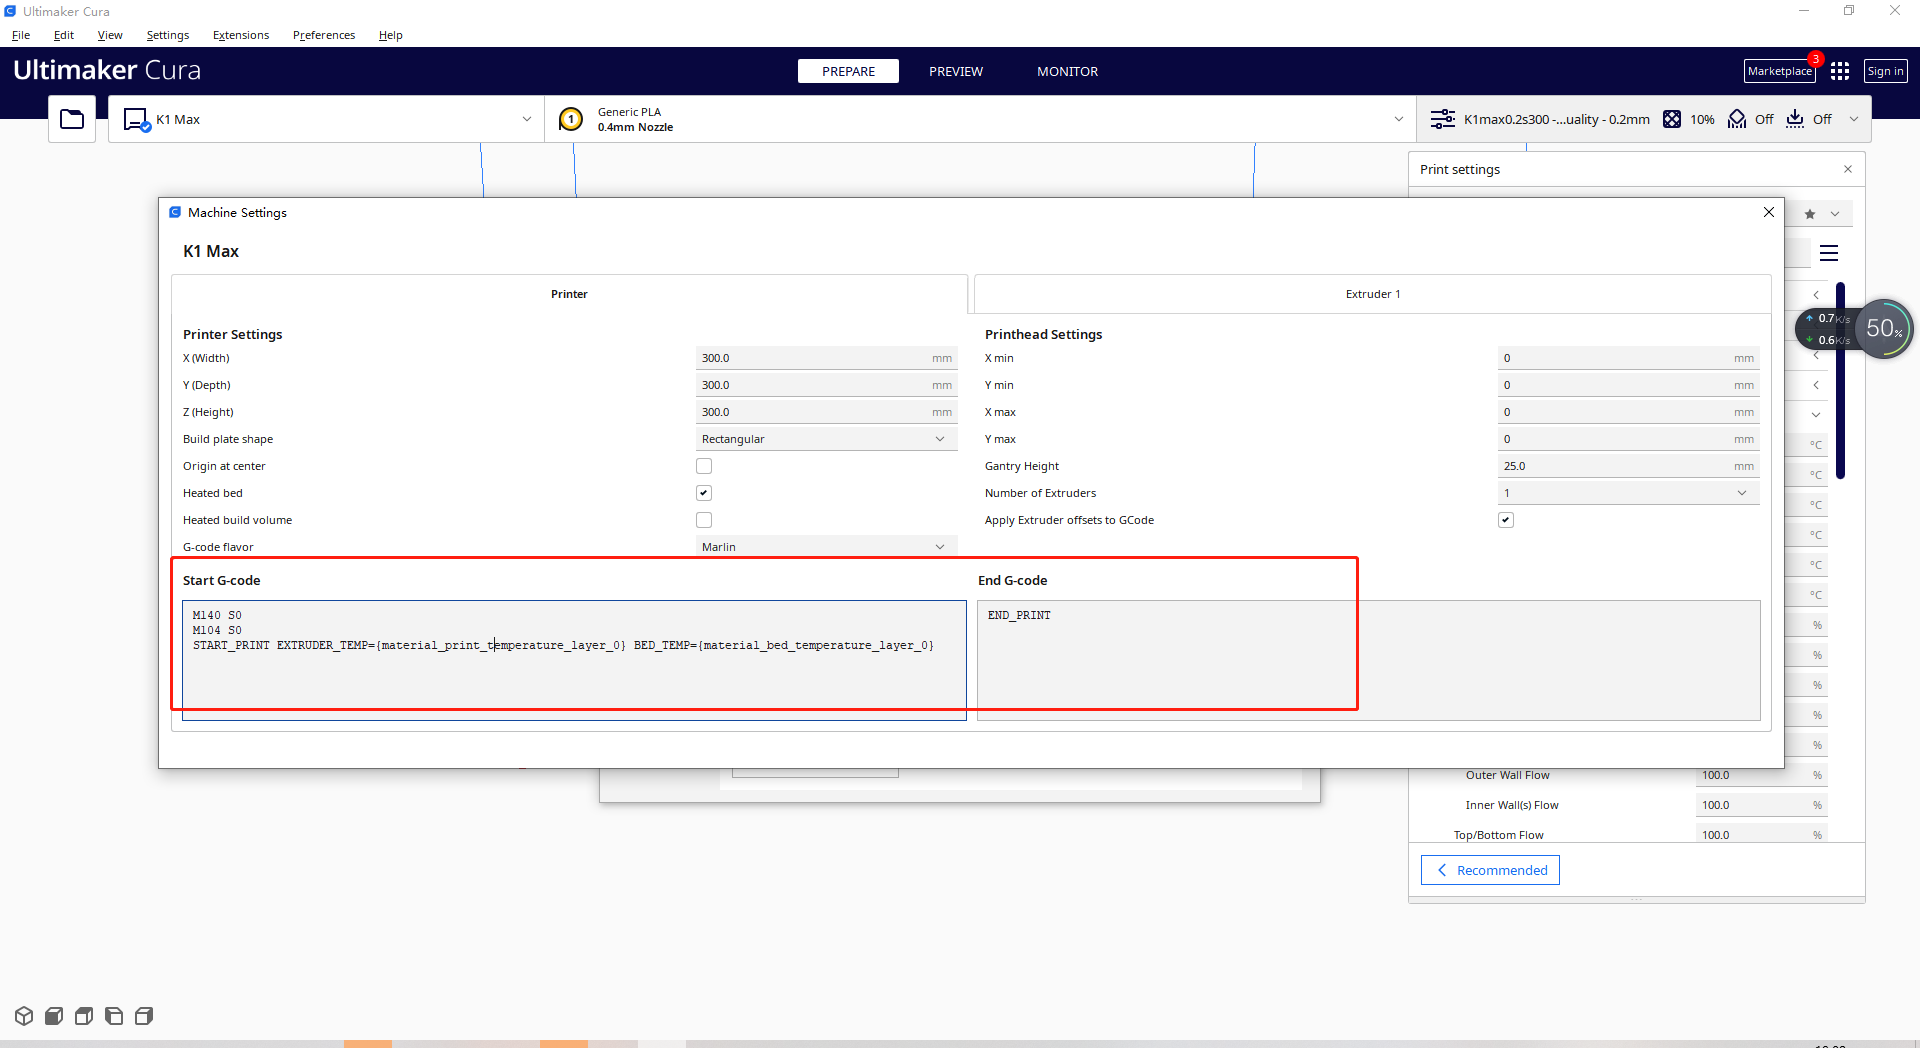This screenshot has width=1920, height=1048.
Task: Open the G-code flavor dropdown
Action: 826,547
